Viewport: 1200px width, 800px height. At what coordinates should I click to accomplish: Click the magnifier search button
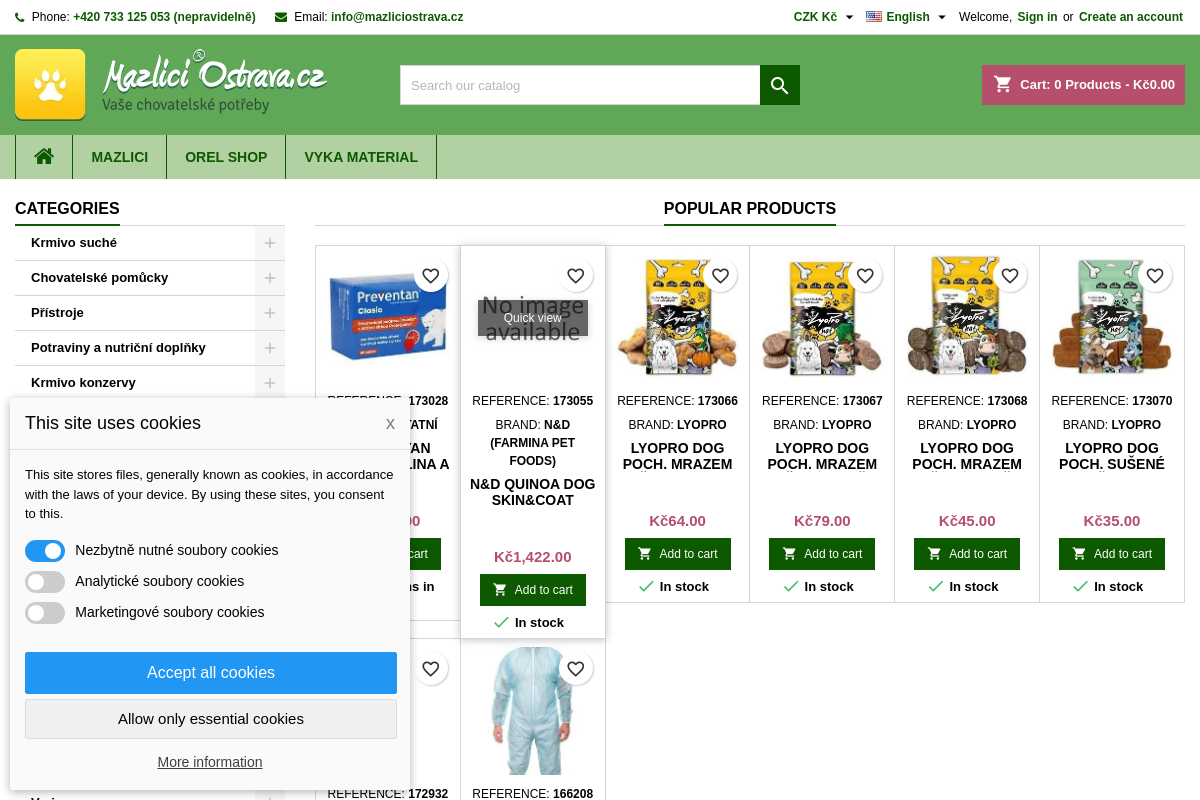click(780, 85)
